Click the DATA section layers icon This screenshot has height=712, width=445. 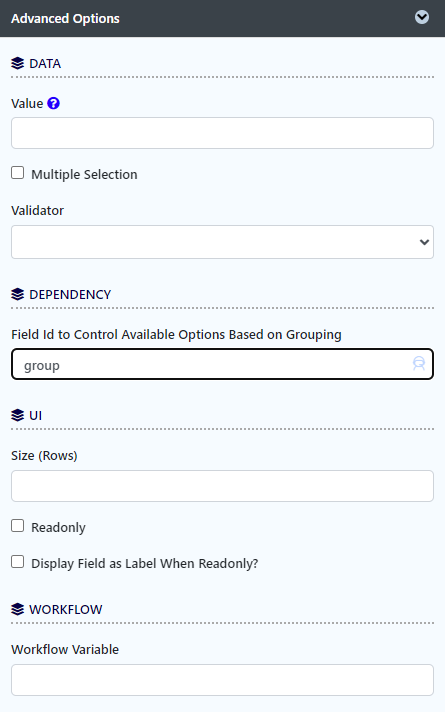(17, 64)
